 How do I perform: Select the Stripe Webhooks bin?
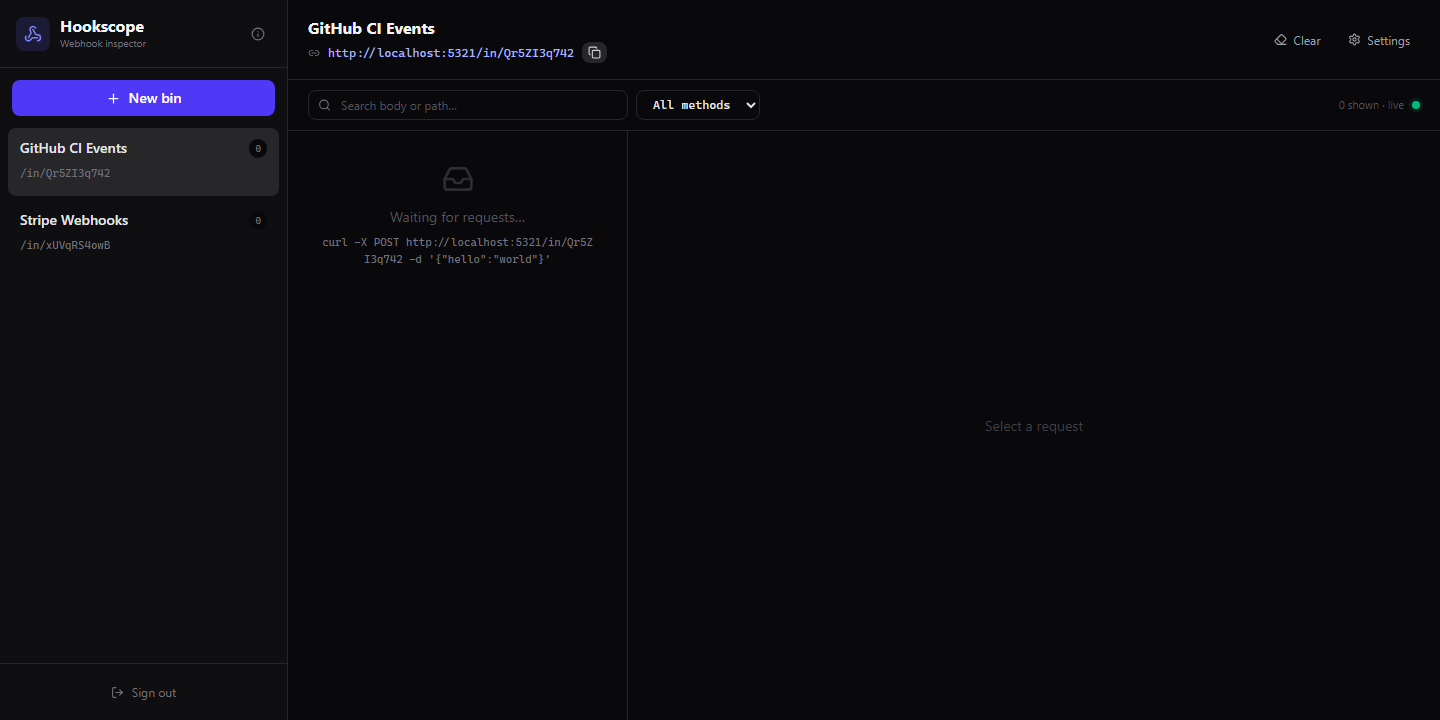click(x=143, y=232)
